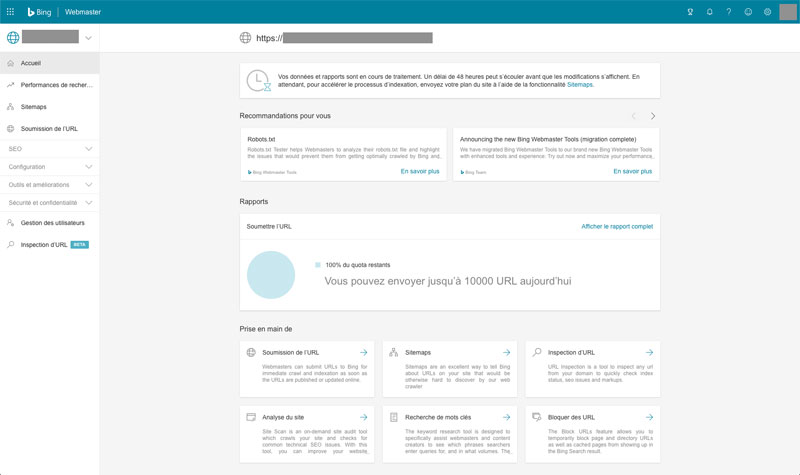
Task: Open the apps grid launcher icon
Action: pyautogui.click(x=10, y=12)
